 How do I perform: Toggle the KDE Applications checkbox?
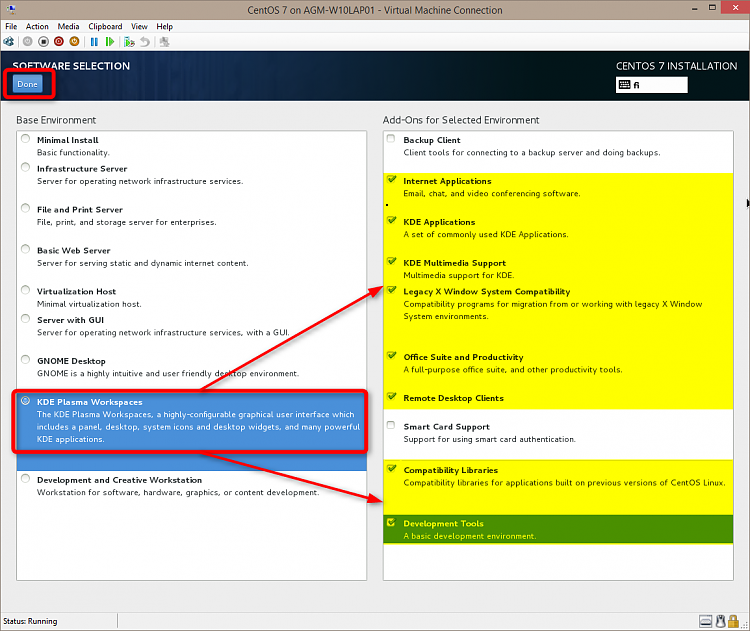(x=392, y=220)
